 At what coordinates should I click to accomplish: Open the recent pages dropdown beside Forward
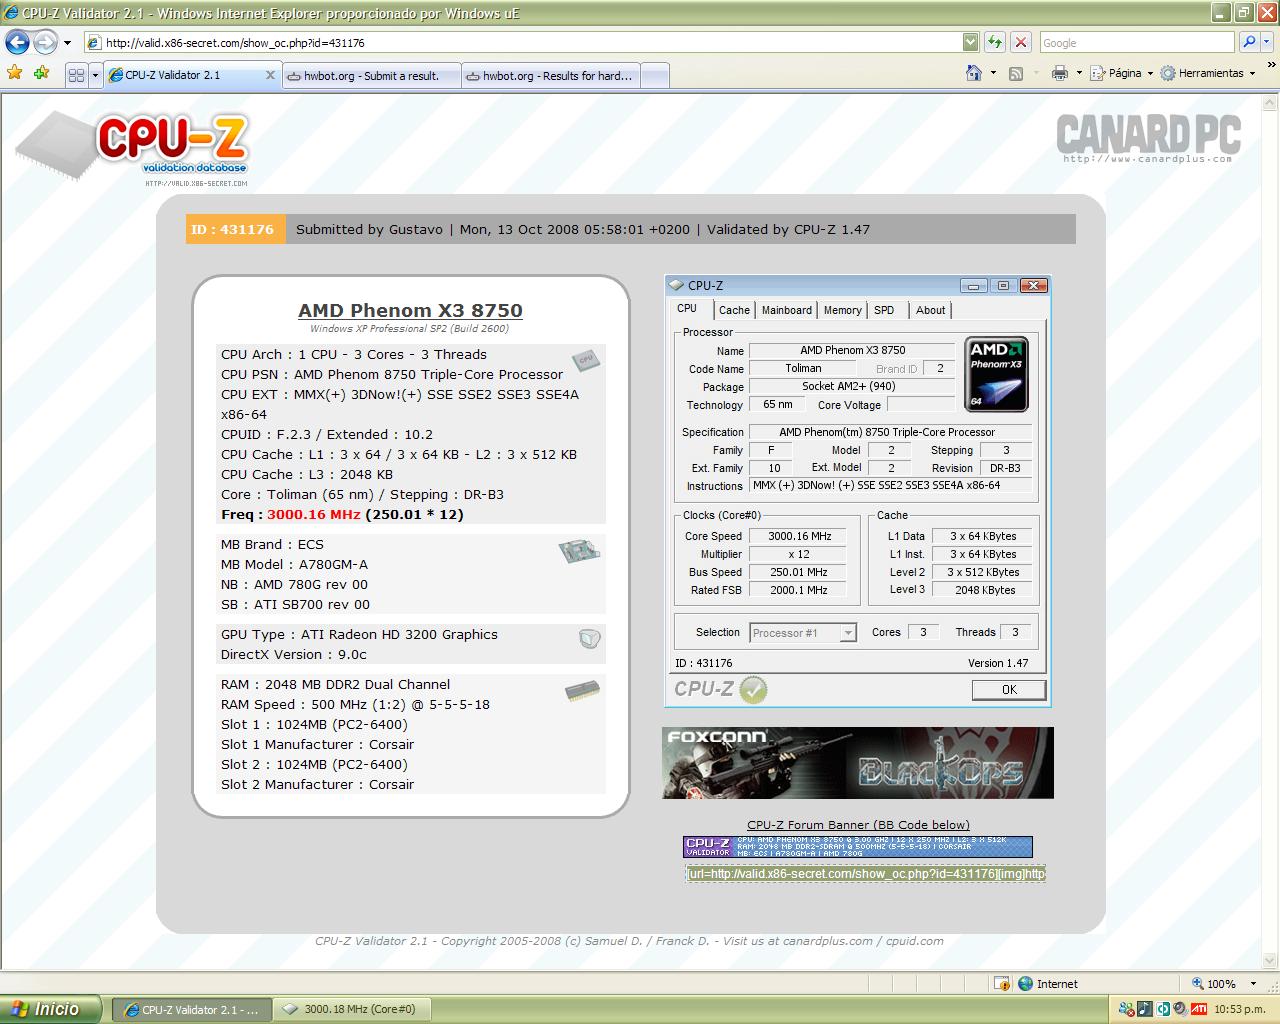coord(67,43)
